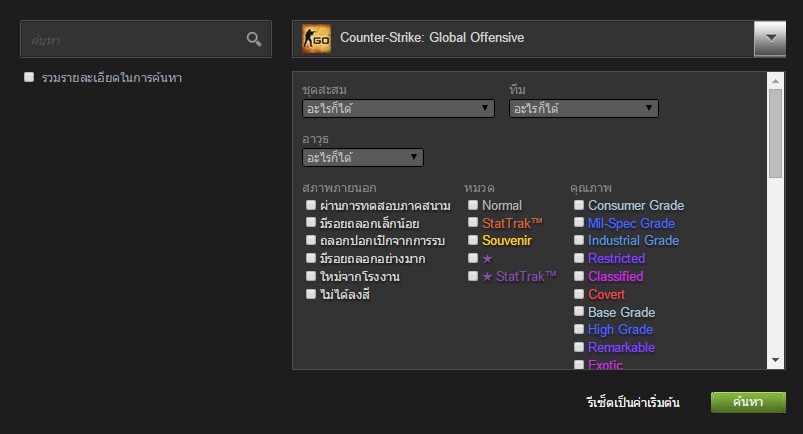
Task: Click the scrollbar down arrow
Action: coord(776,360)
